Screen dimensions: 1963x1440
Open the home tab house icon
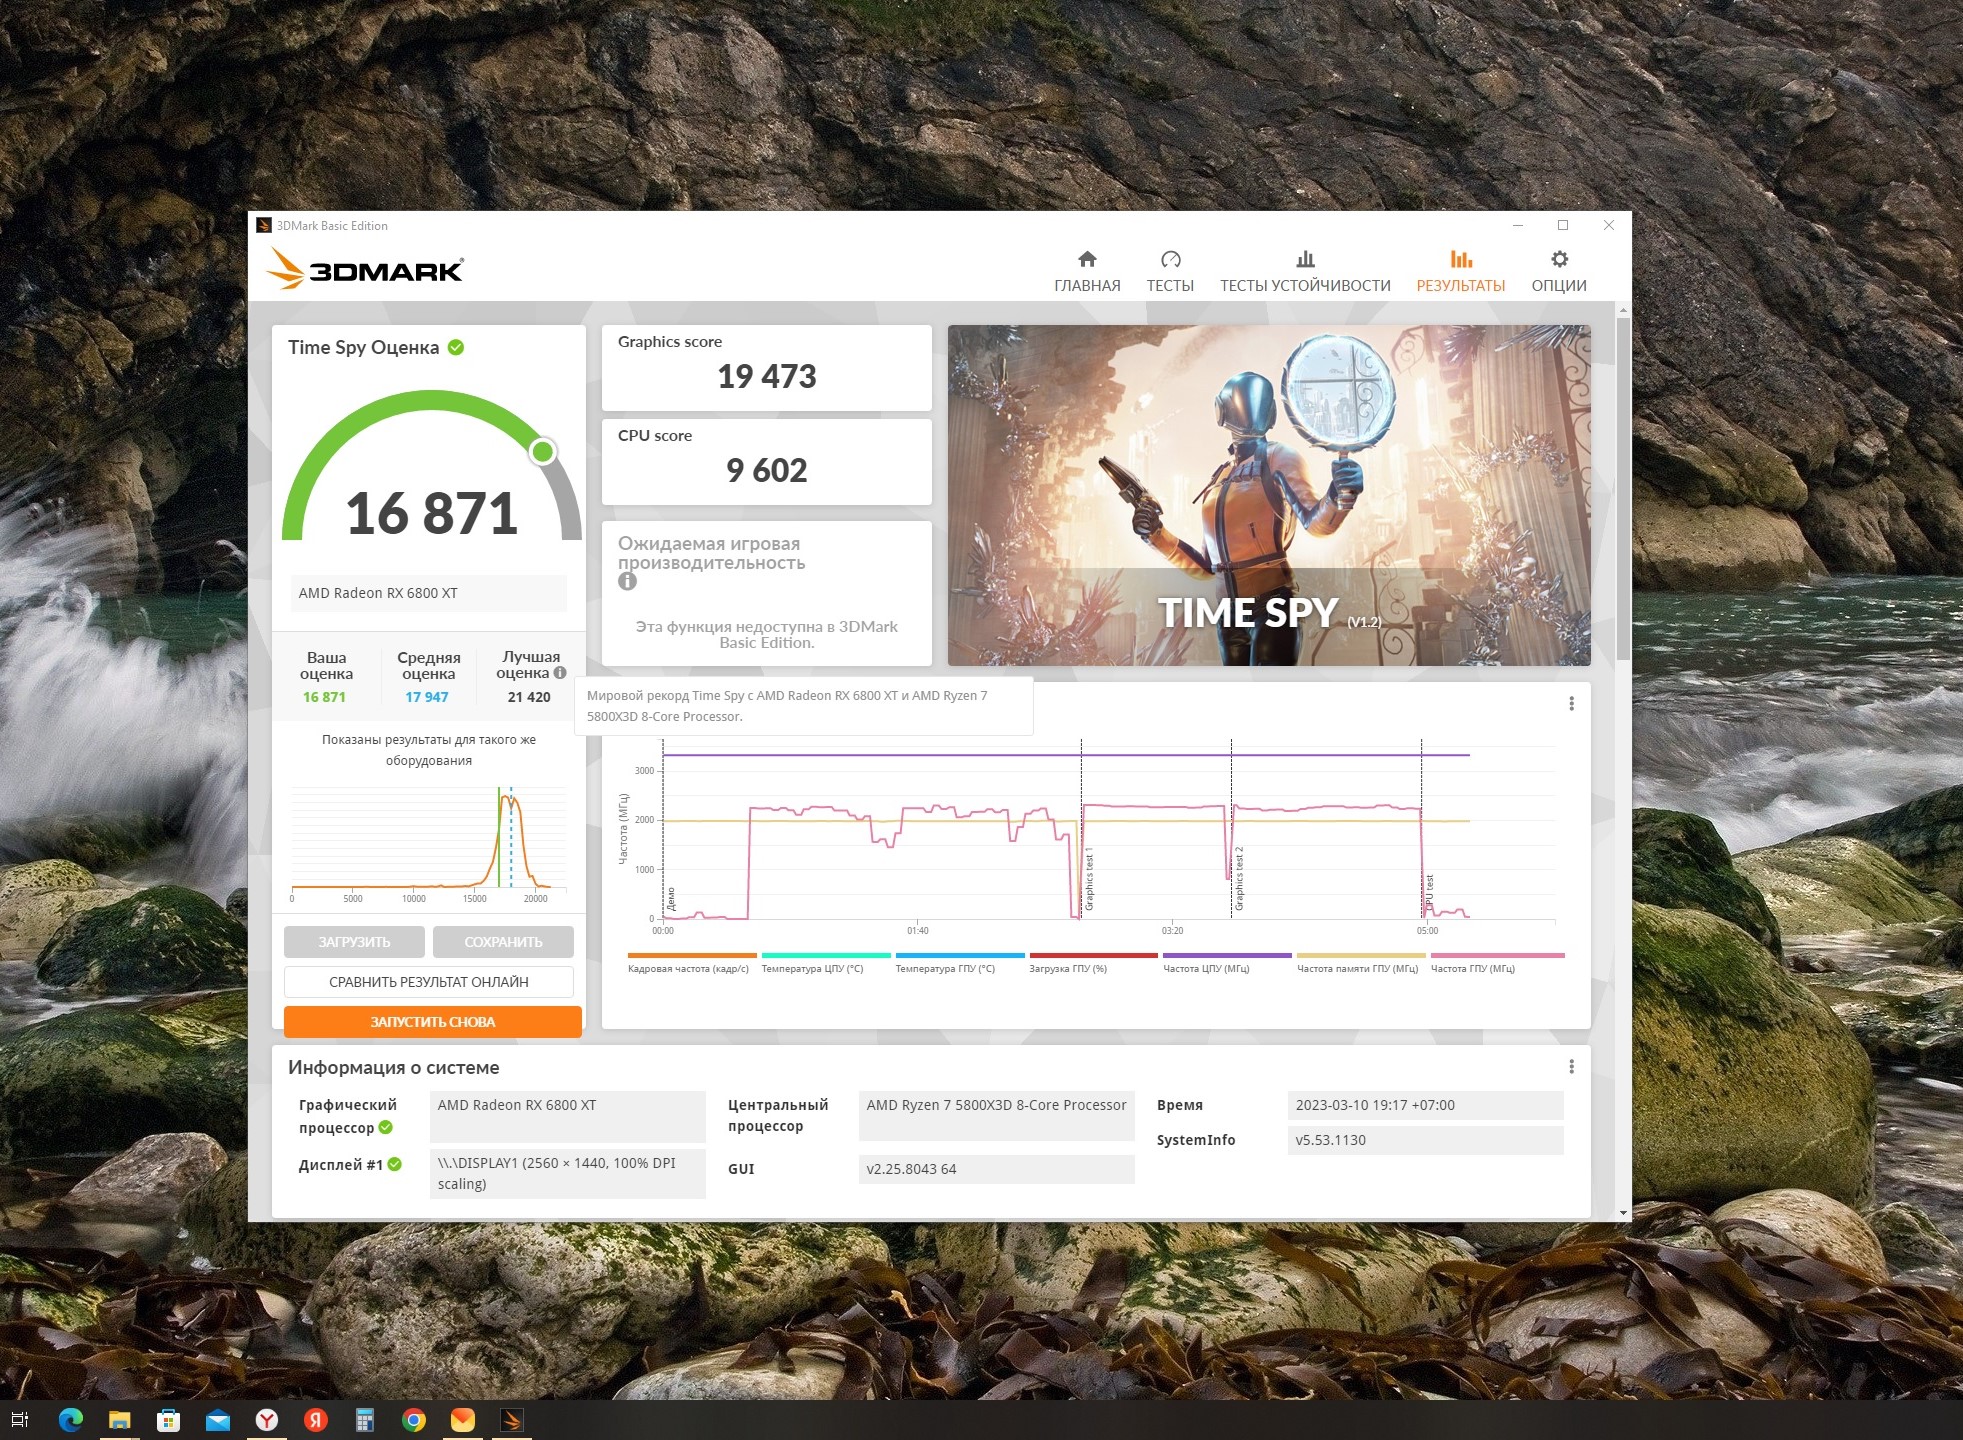tap(1087, 260)
